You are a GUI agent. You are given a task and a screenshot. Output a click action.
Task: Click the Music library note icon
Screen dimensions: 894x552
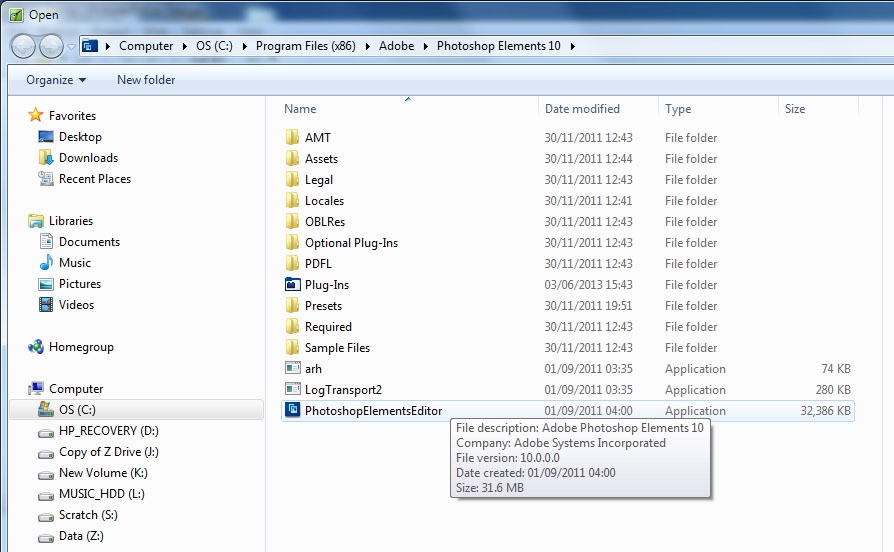[x=46, y=262]
